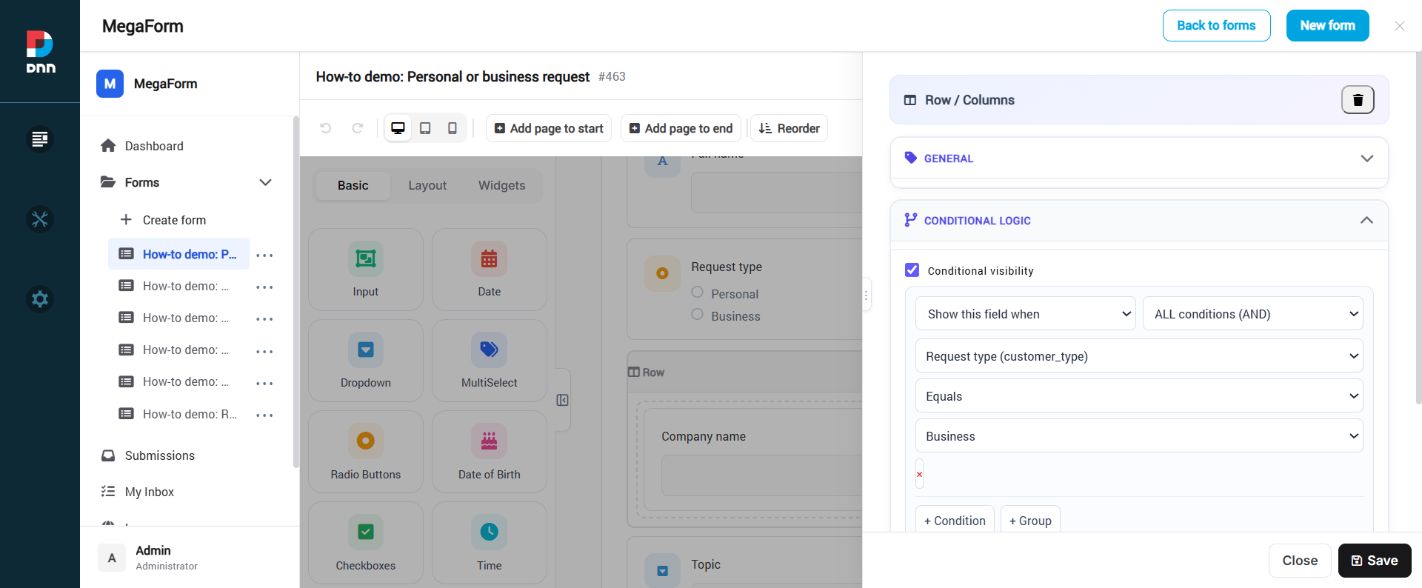Click the Row label on canvas

pyautogui.click(x=646, y=372)
